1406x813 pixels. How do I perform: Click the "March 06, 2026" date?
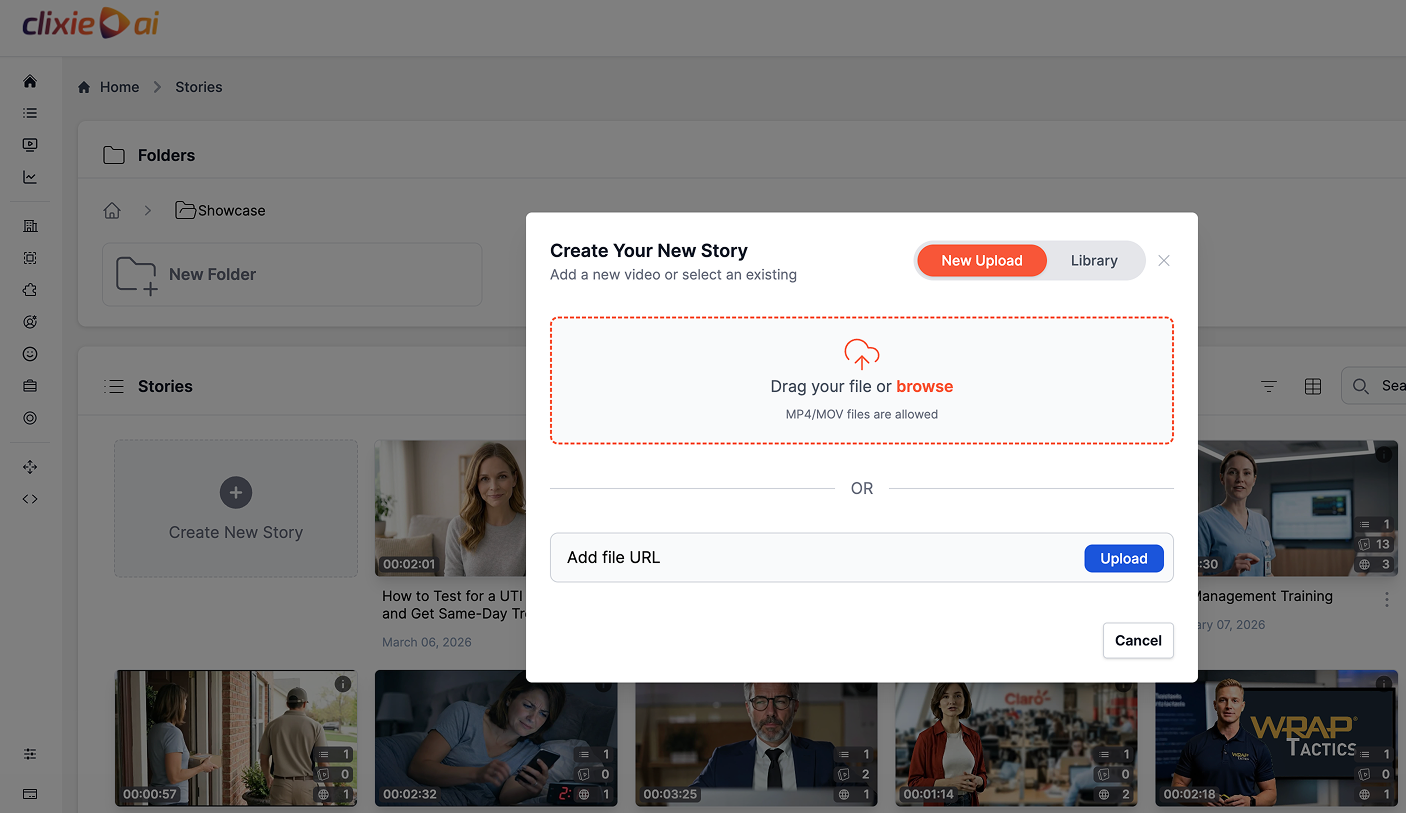coord(427,642)
